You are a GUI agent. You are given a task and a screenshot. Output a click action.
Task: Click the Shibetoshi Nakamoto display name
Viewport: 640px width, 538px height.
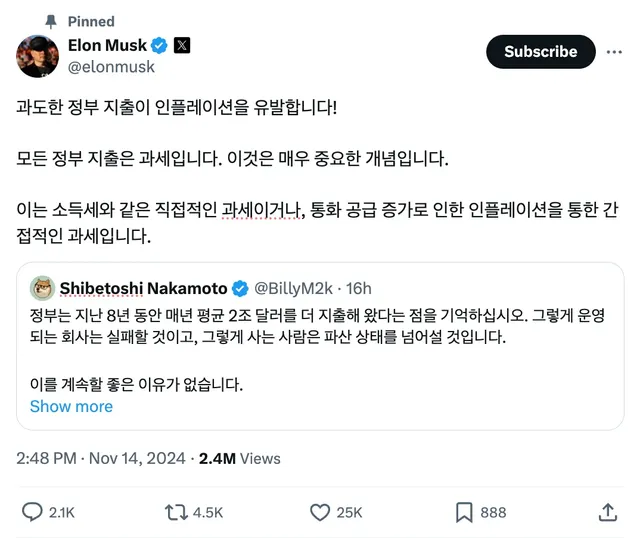tap(143, 288)
